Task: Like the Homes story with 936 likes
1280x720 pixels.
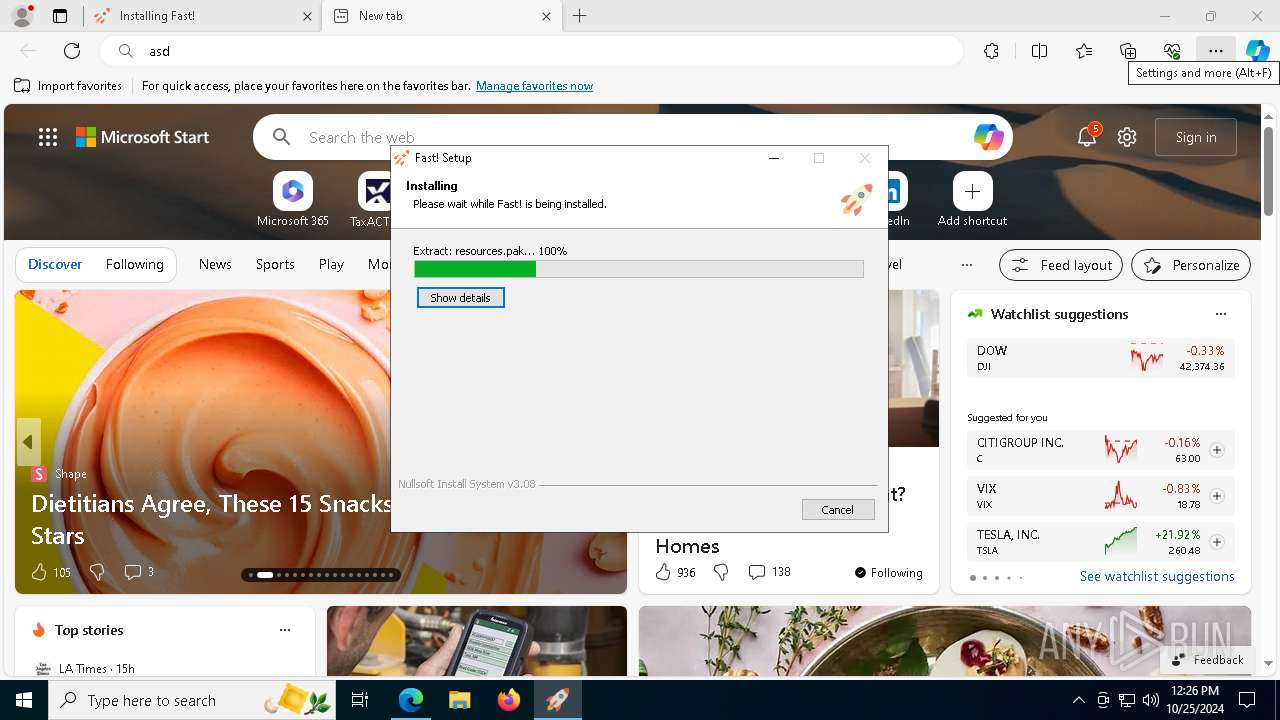Action: point(662,572)
